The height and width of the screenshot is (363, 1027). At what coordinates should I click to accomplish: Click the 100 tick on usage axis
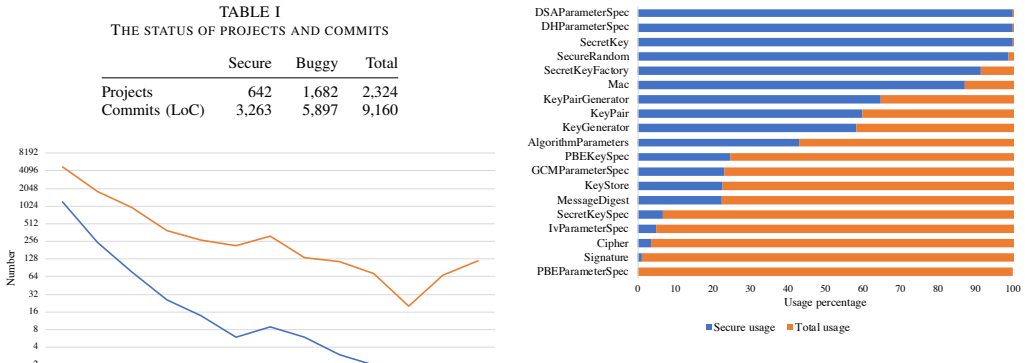(1013, 288)
